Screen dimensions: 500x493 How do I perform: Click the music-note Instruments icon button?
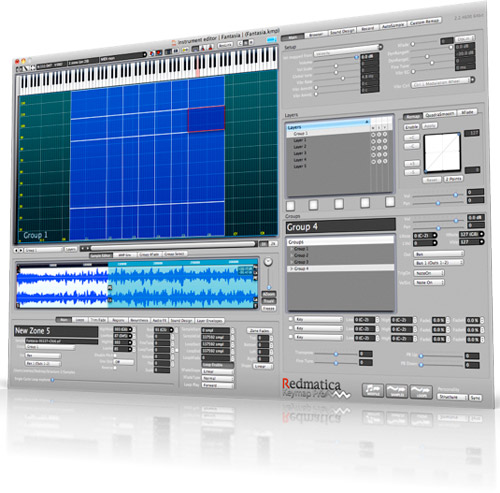coord(373,390)
